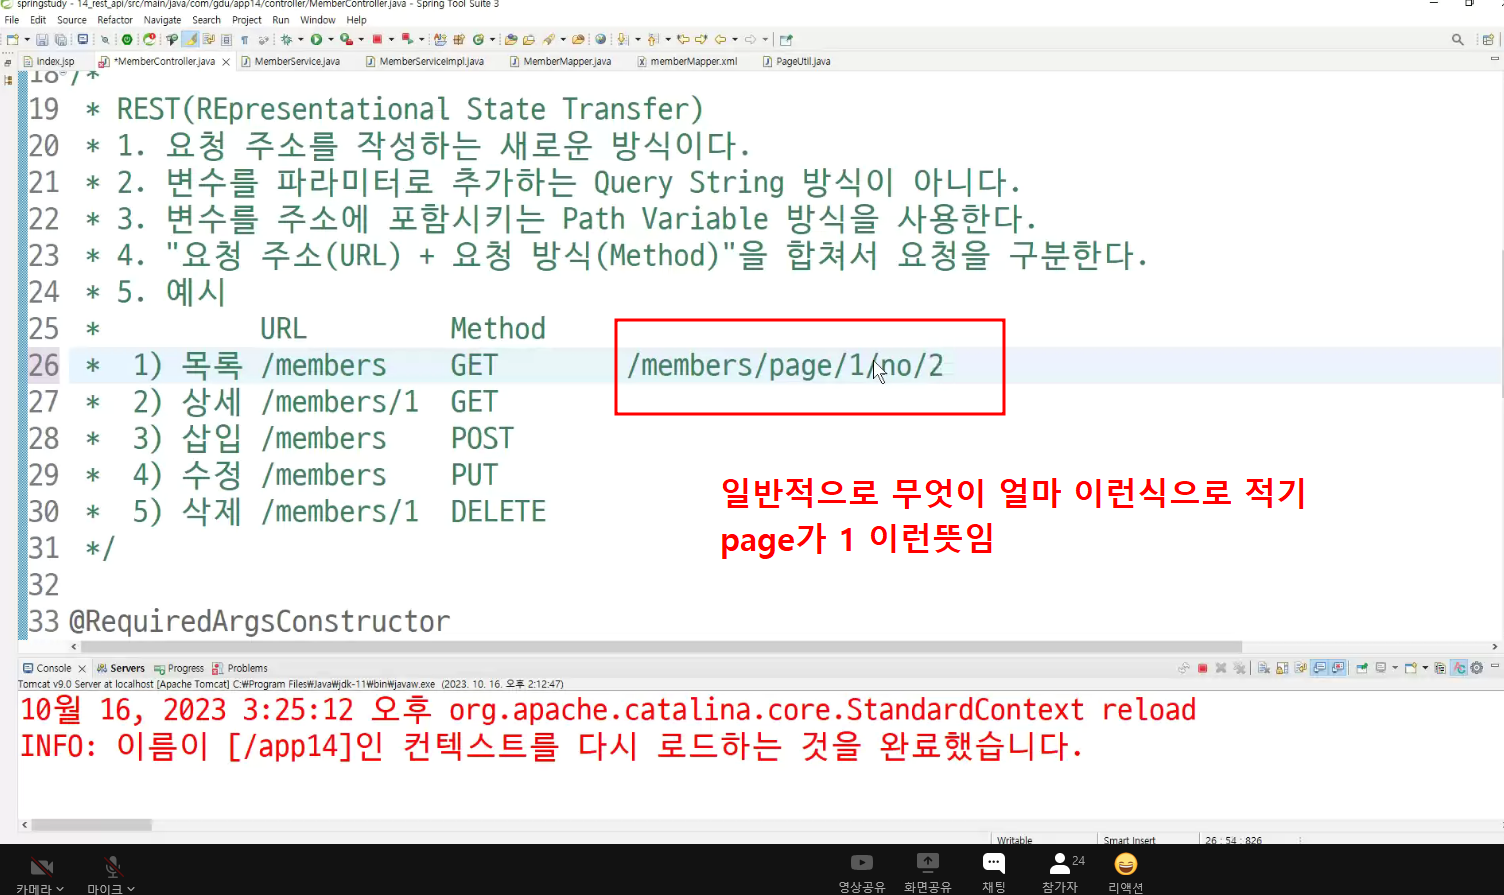The image size is (1504, 895).
Task: Open dropdown arrow next to New icon
Action: coord(27,40)
